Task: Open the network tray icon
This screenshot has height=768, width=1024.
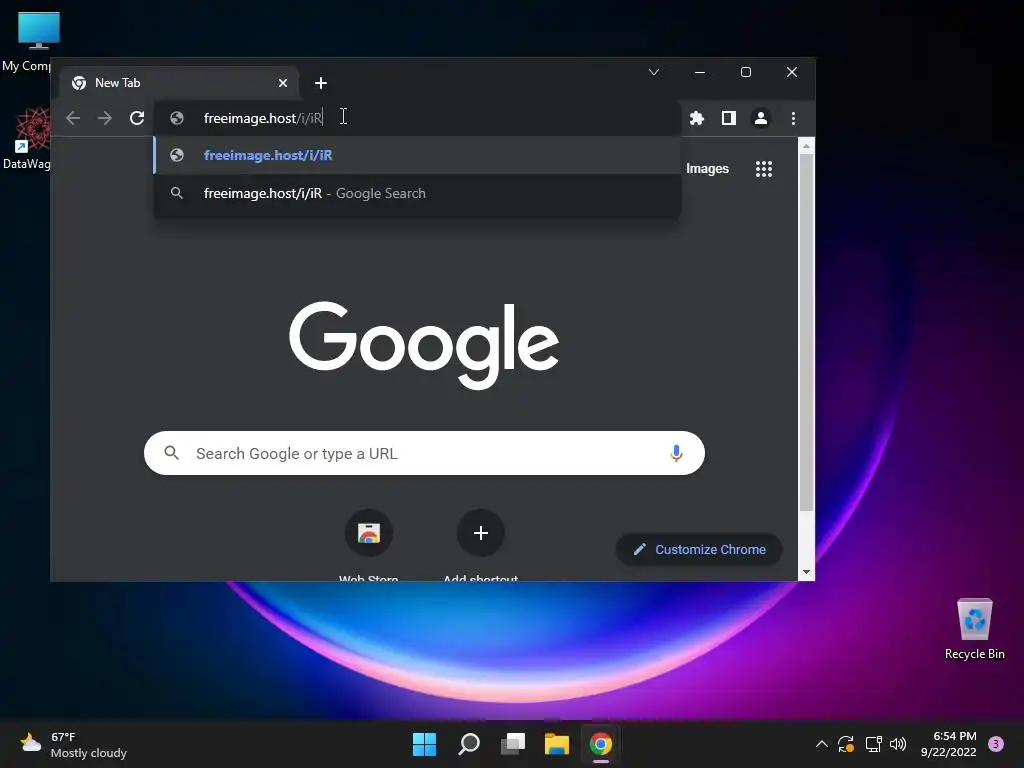Action: point(873,744)
